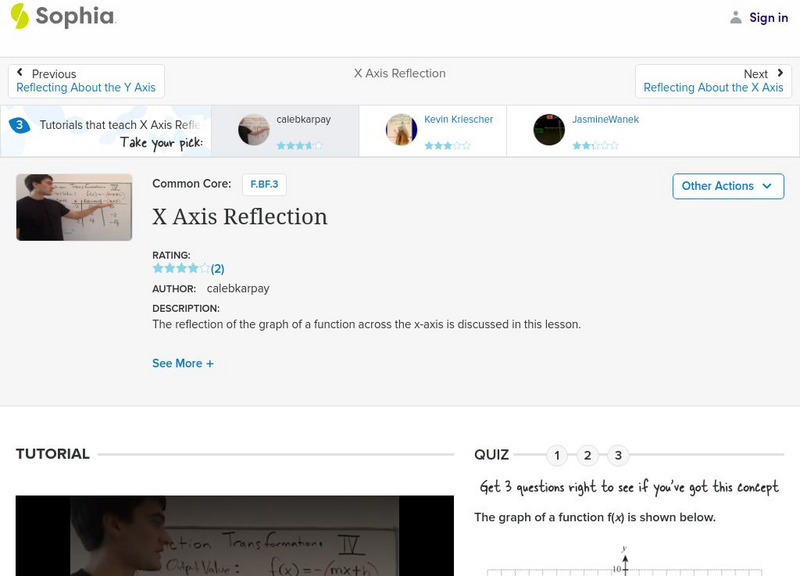The width and height of the screenshot is (800, 576).
Task: Click JasmineWanek's avatar picture
Action: (x=549, y=129)
